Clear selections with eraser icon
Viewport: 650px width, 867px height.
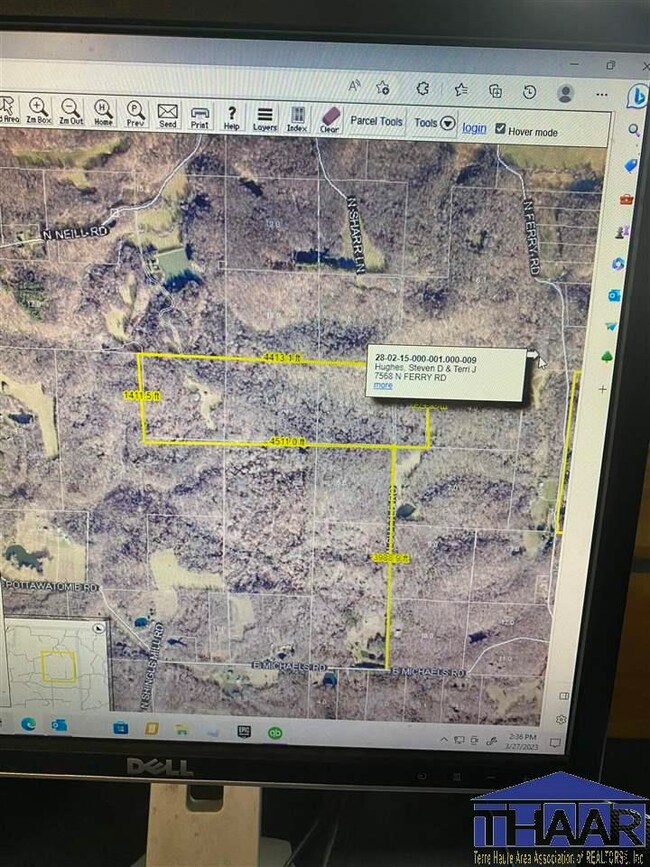click(x=329, y=121)
